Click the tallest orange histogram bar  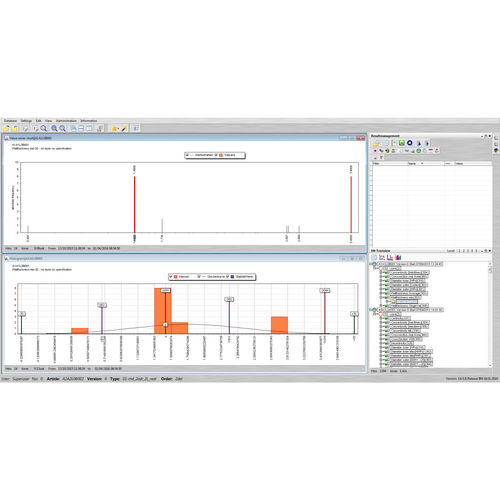(163, 310)
